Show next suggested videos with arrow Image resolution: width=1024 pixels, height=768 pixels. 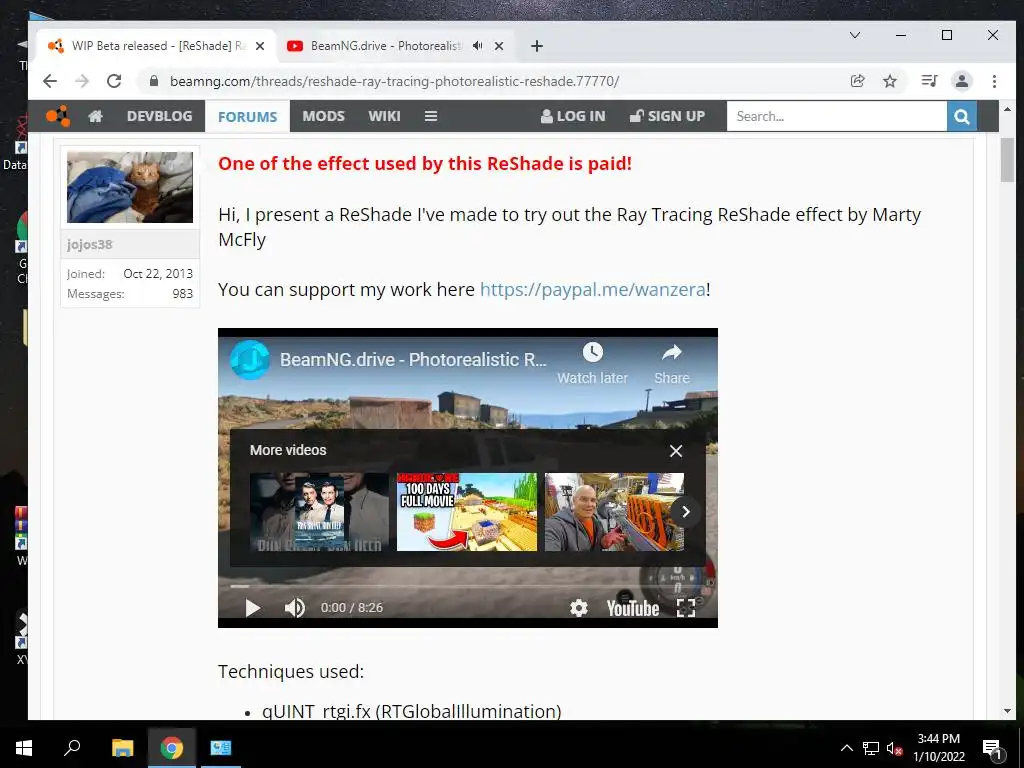686,512
